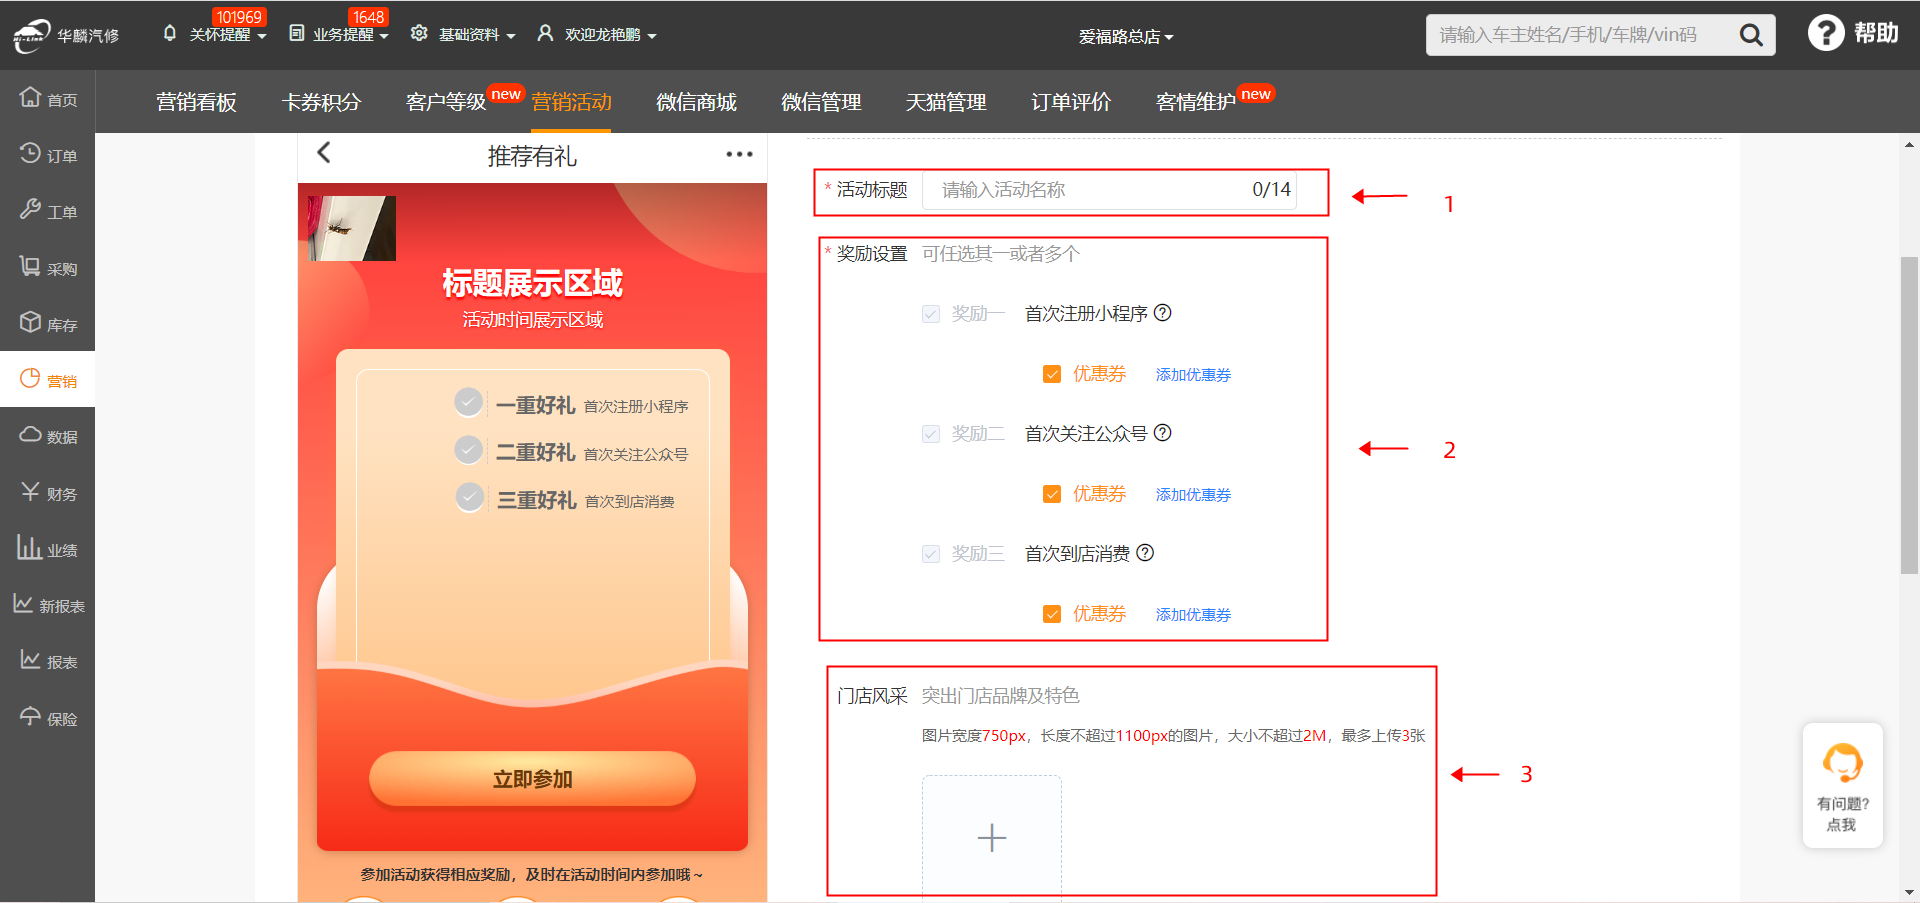The height and width of the screenshot is (903, 1920).
Task: Switch to the 卡券积分 tab
Action: [321, 102]
